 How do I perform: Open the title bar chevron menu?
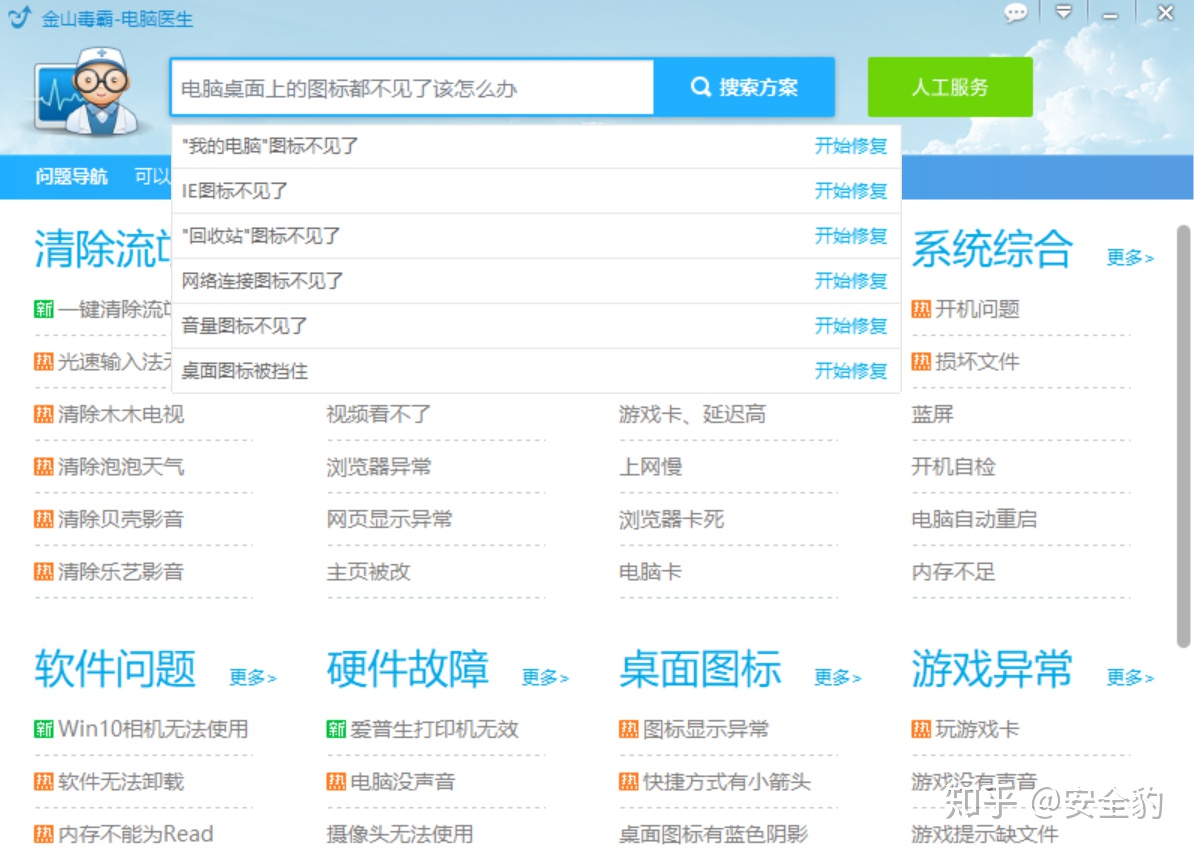click(1064, 13)
